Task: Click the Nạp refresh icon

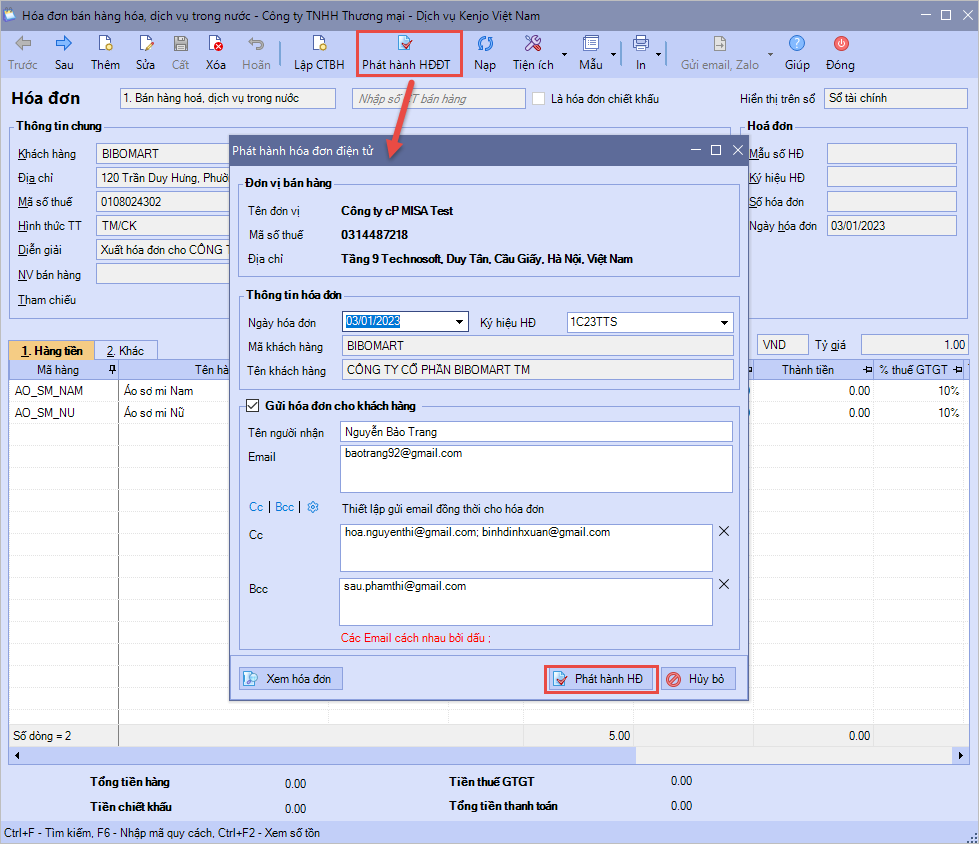Action: tap(485, 44)
